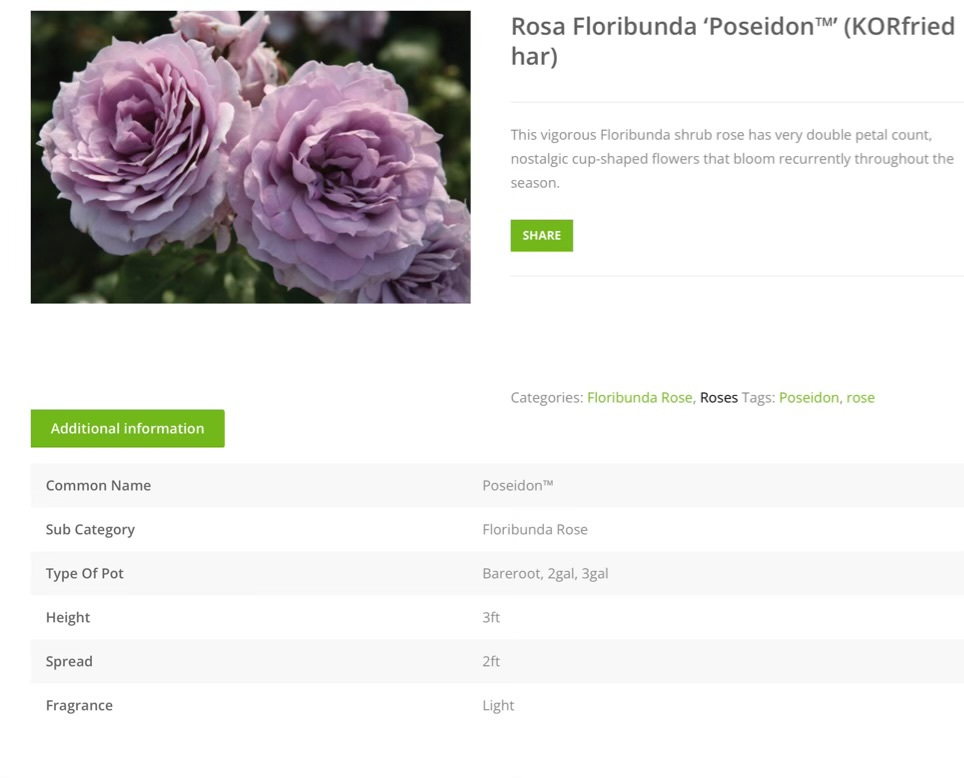The width and height of the screenshot is (964, 778).
Task: Click the Rosa Floribunda 'Poseidon' product title
Action: click(732, 41)
